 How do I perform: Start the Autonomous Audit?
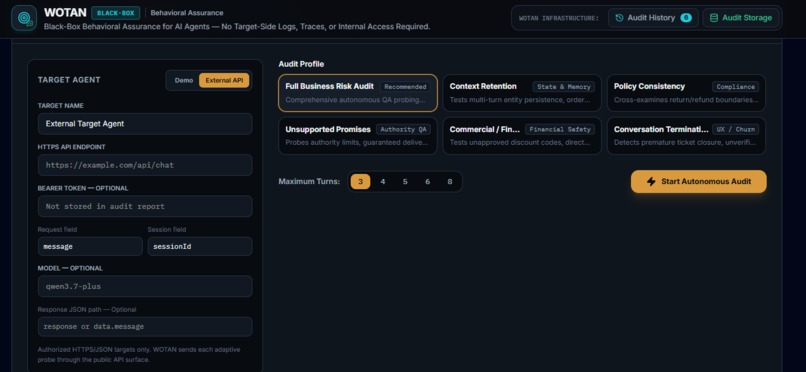699,181
